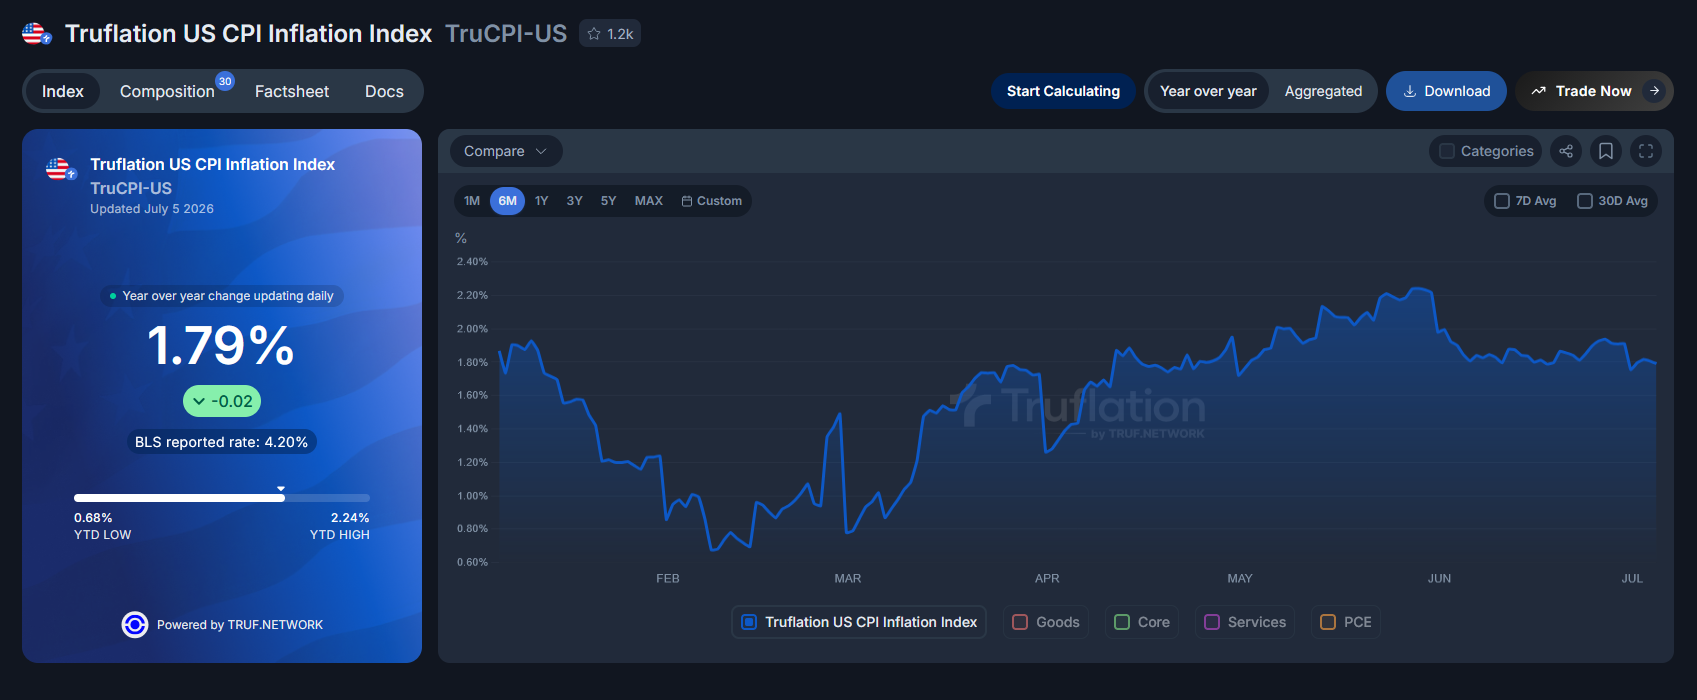Click the US flag icon beside the page title
1697x700 pixels.
coord(37,34)
